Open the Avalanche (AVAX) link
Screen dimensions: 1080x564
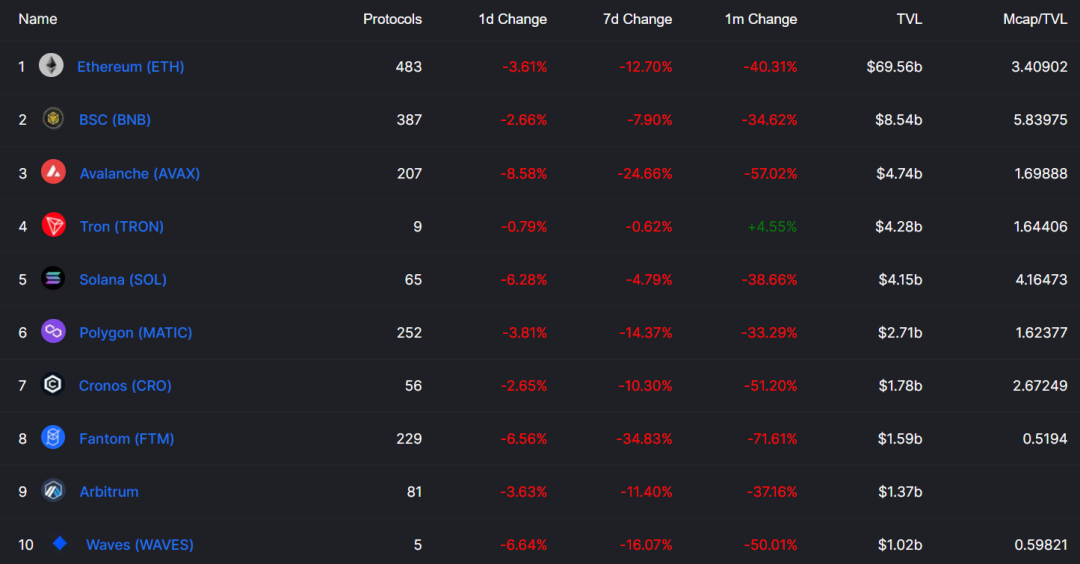139,174
